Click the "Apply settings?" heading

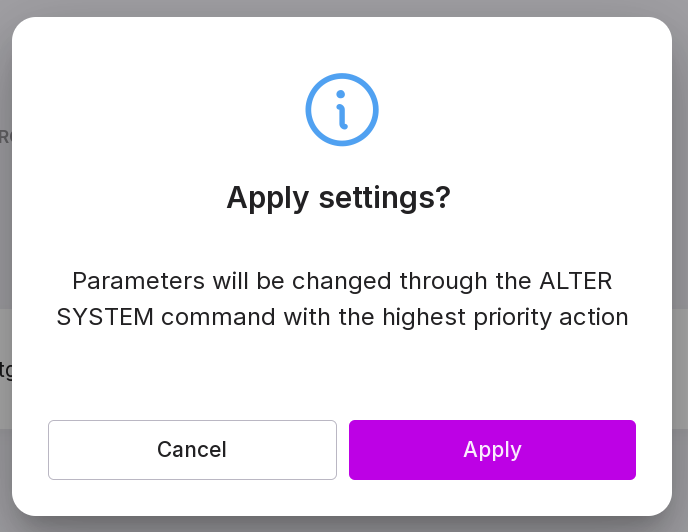click(x=339, y=197)
